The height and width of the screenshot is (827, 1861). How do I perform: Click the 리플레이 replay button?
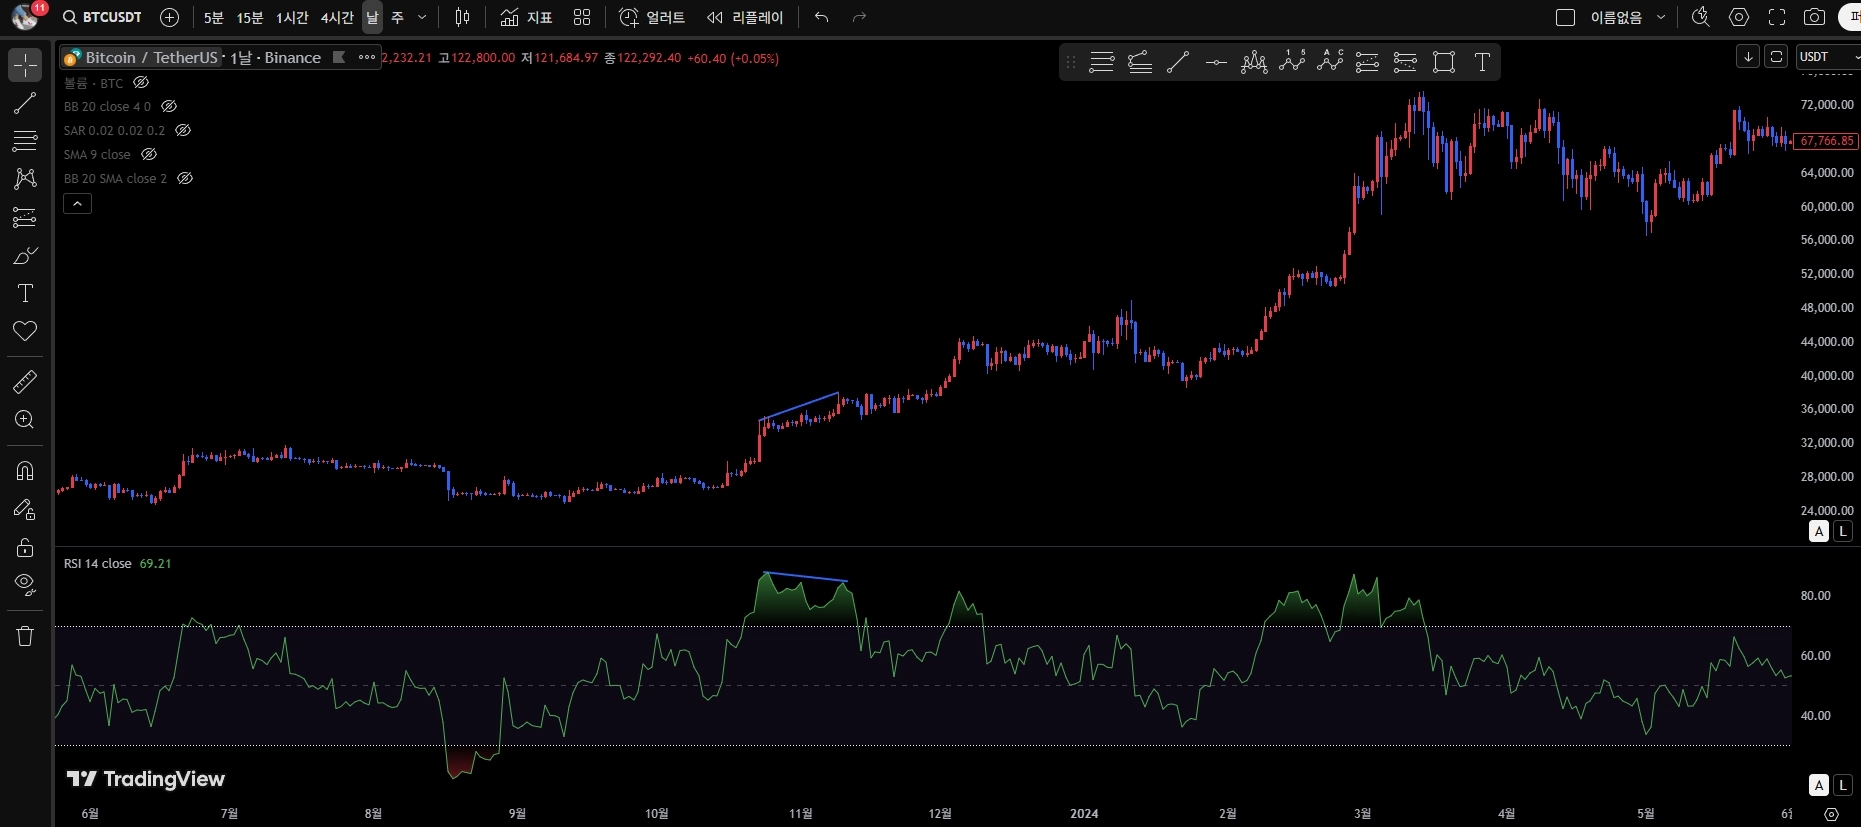(746, 17)
